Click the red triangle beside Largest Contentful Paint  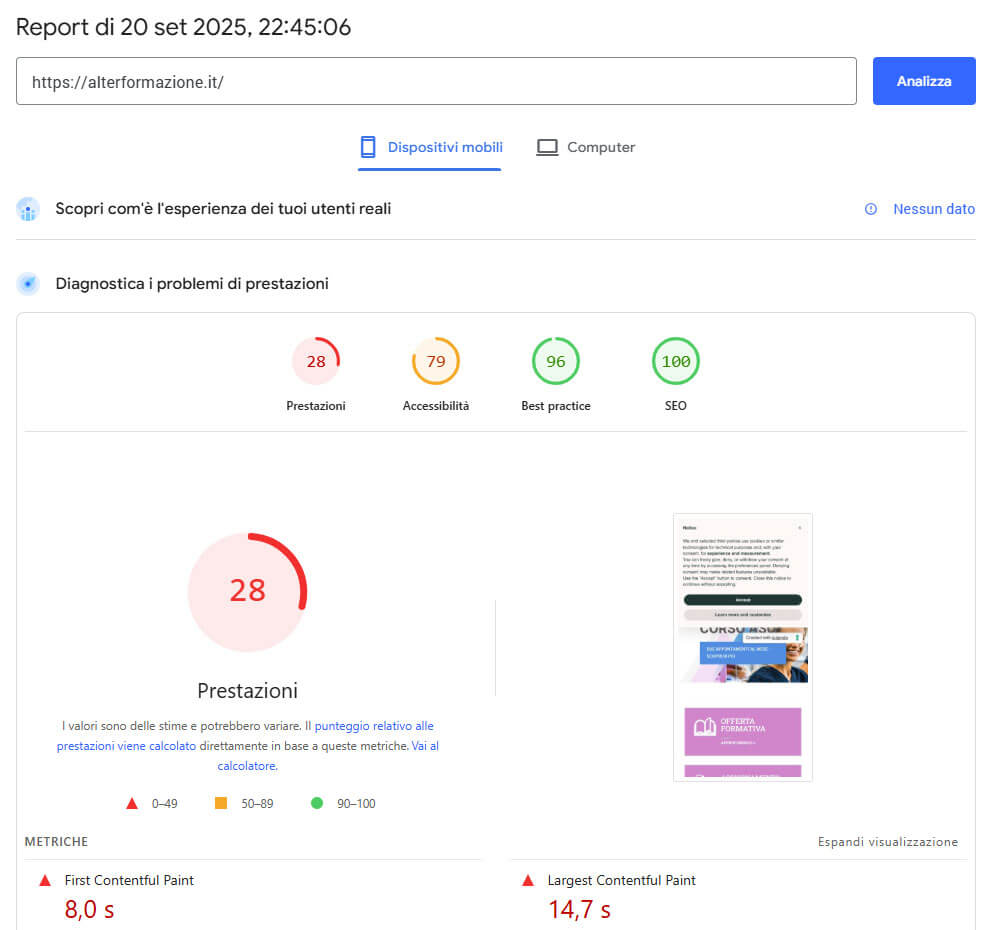pyautogui.click(x=528, y=881)
